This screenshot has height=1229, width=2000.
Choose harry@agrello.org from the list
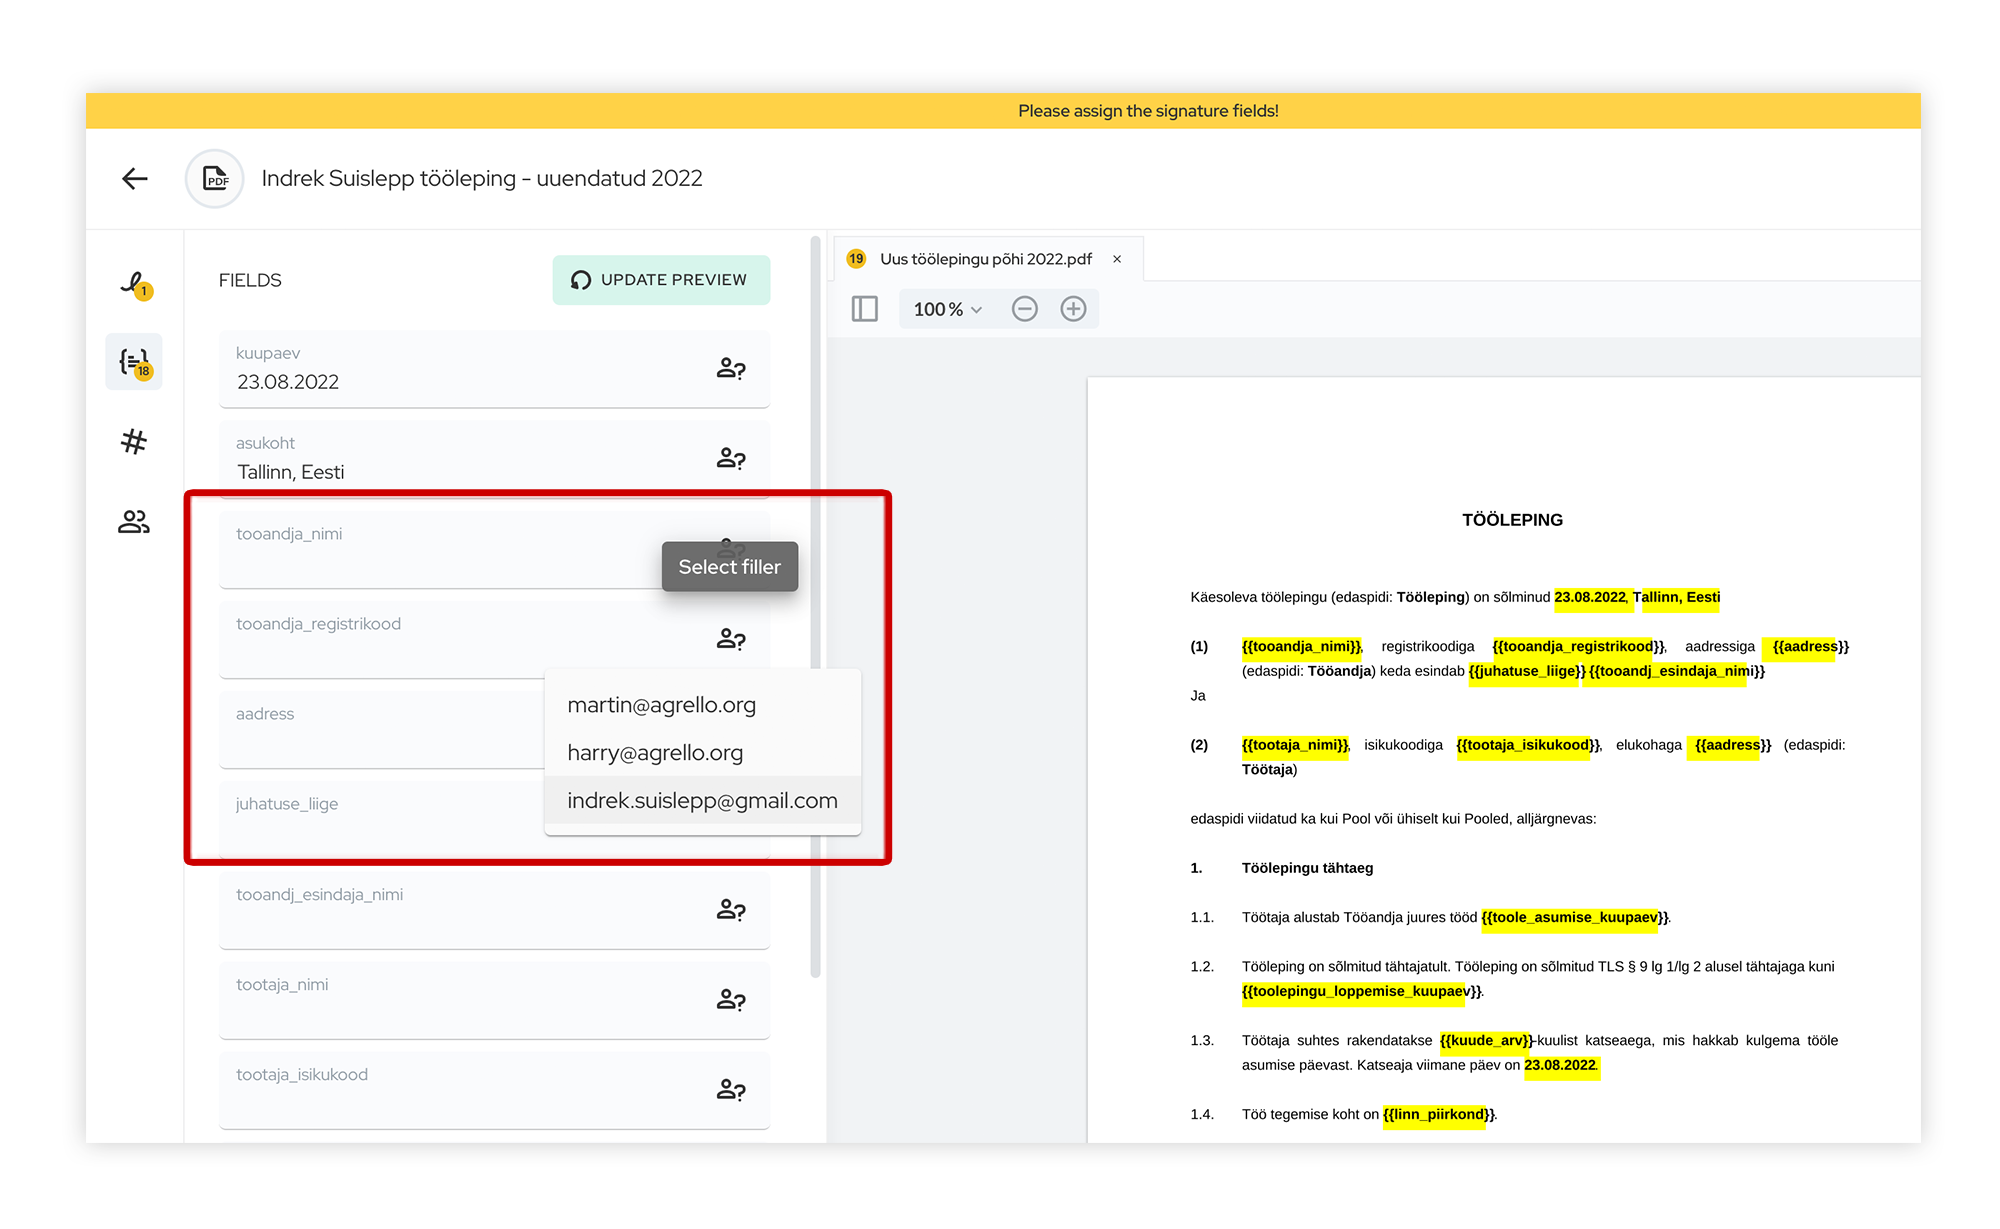coord(655,753)
